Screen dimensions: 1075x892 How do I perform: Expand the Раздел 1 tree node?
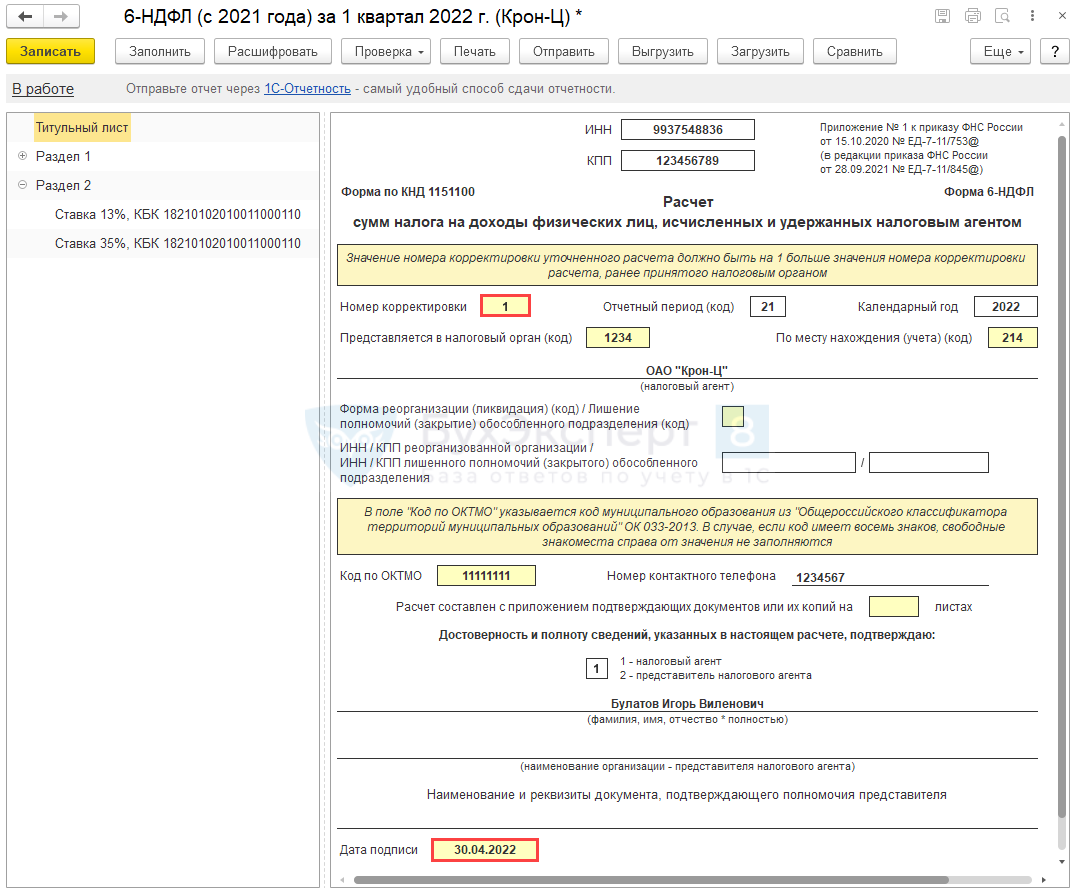[x=23, y=156]
